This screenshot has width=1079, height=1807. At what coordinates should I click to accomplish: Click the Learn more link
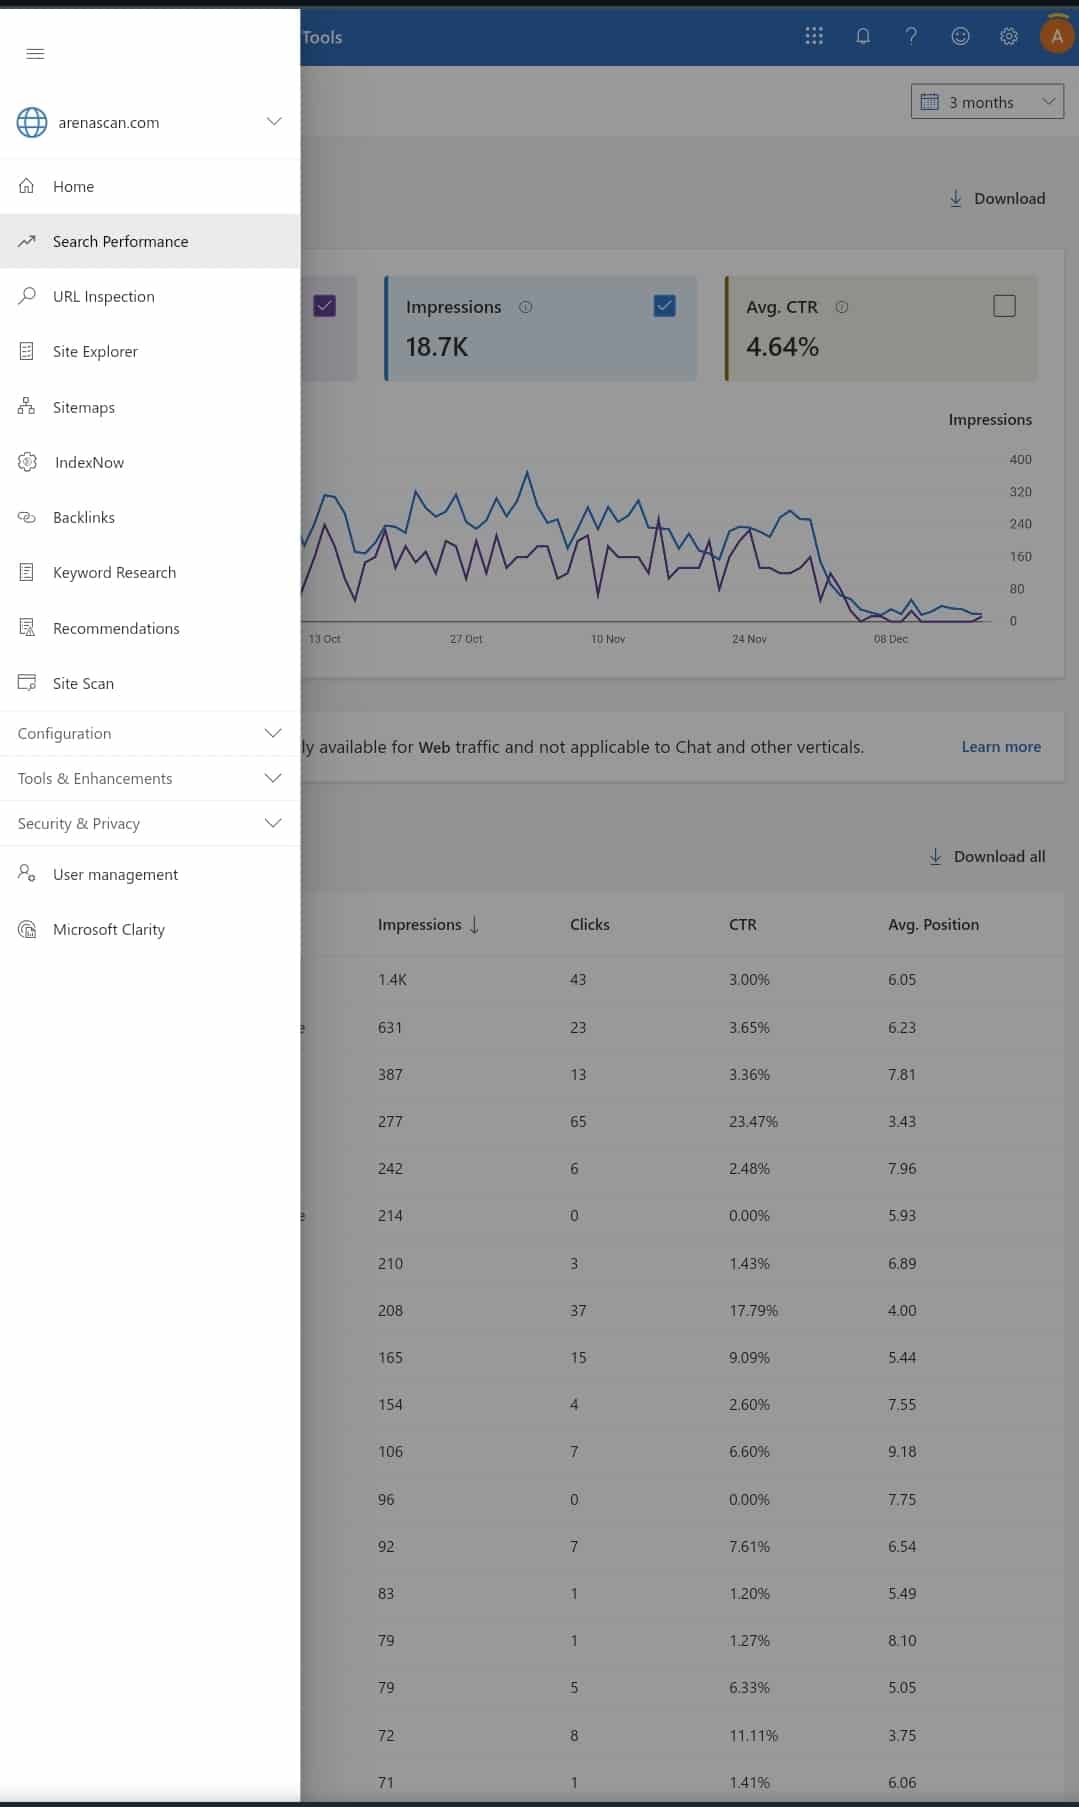pyautogui.click(x=1000, y=747)
